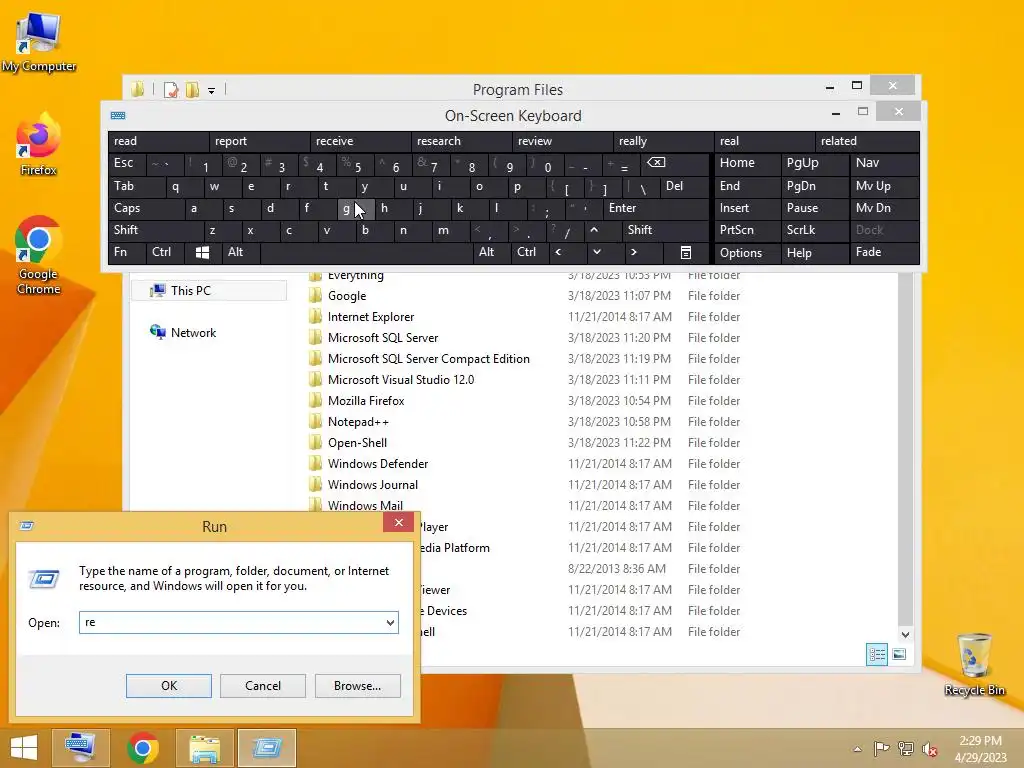Screen dimensions: 1024x768
Task: Toggle the ScrLk key
Action: click(x=814, y=231)
